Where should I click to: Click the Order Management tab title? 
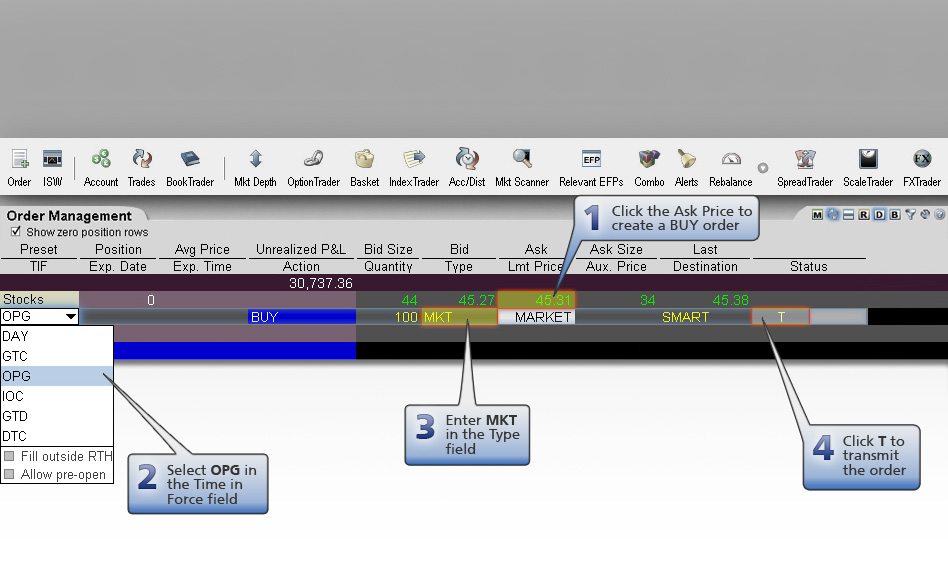(69, 216)
